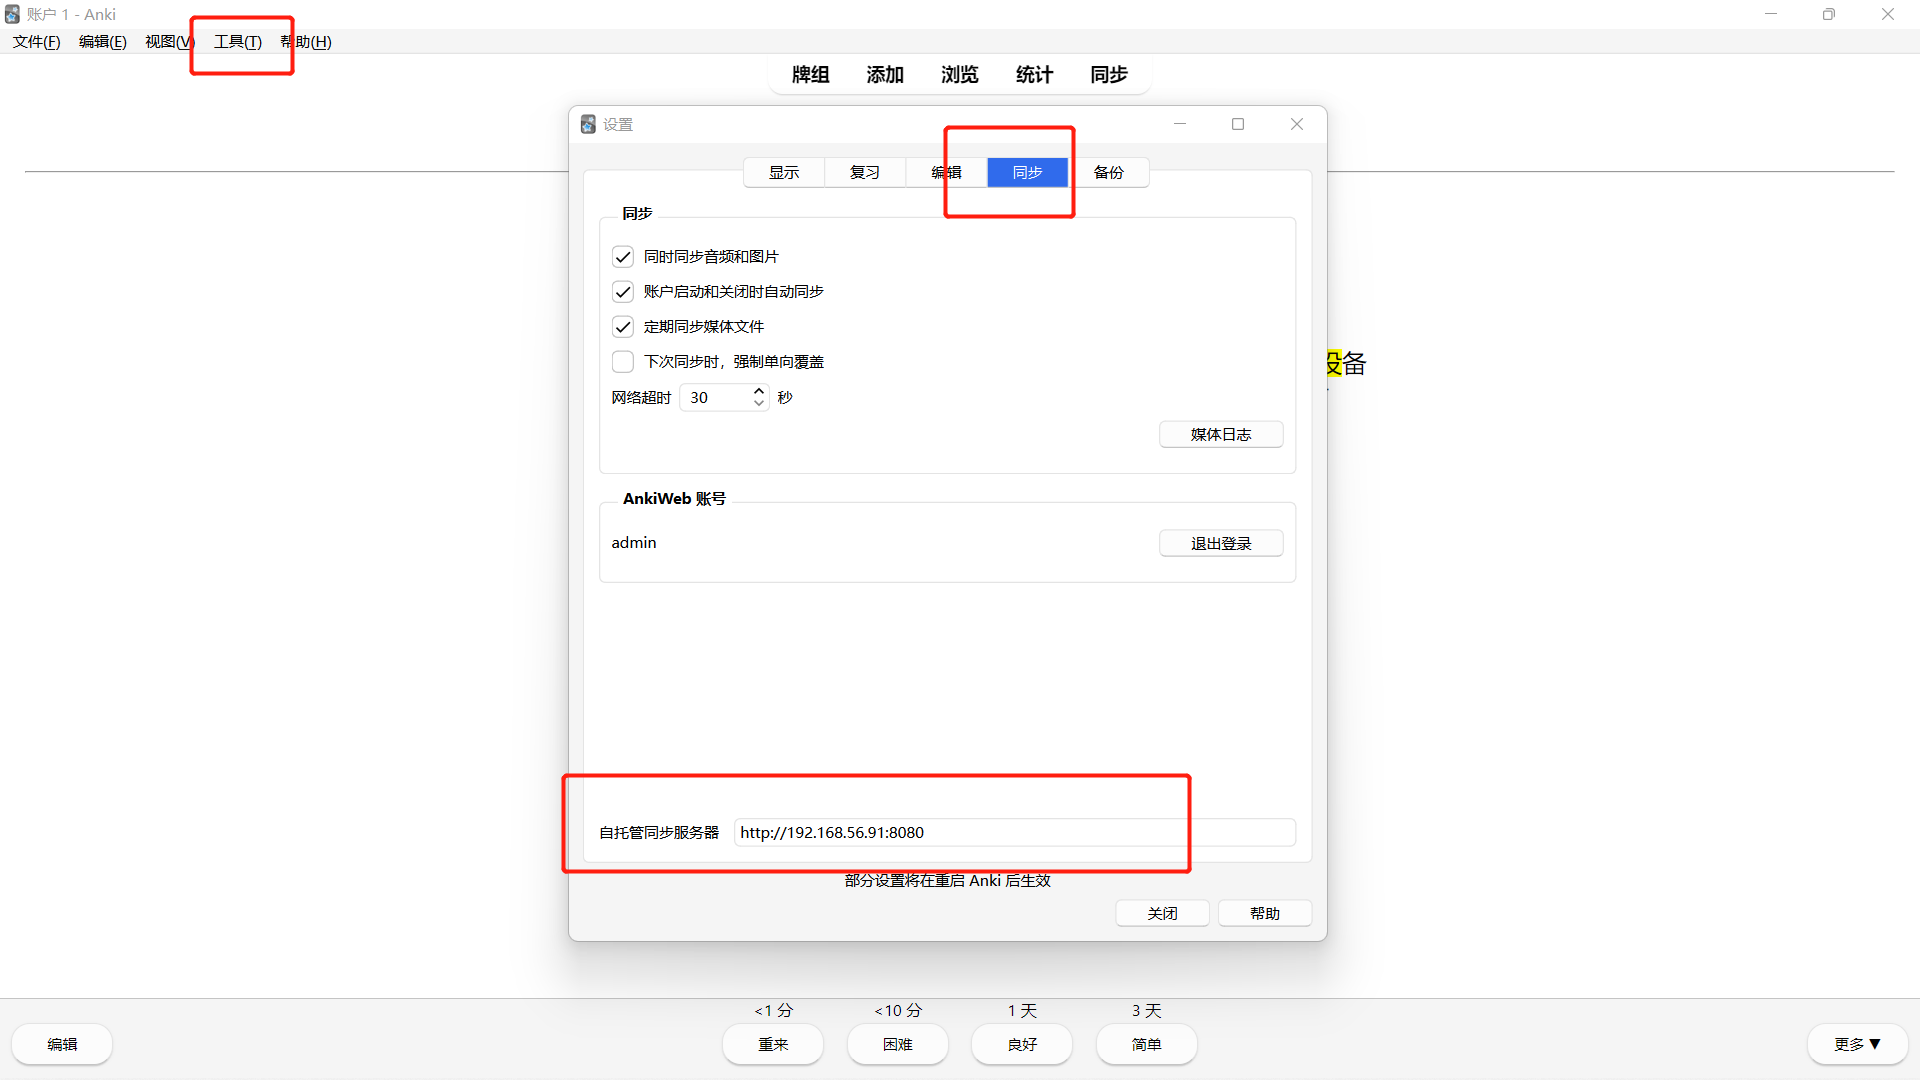The image size is (1920, 1080).
Task: Go to 牌组 in the main toolbar
Action: [810, 75]
